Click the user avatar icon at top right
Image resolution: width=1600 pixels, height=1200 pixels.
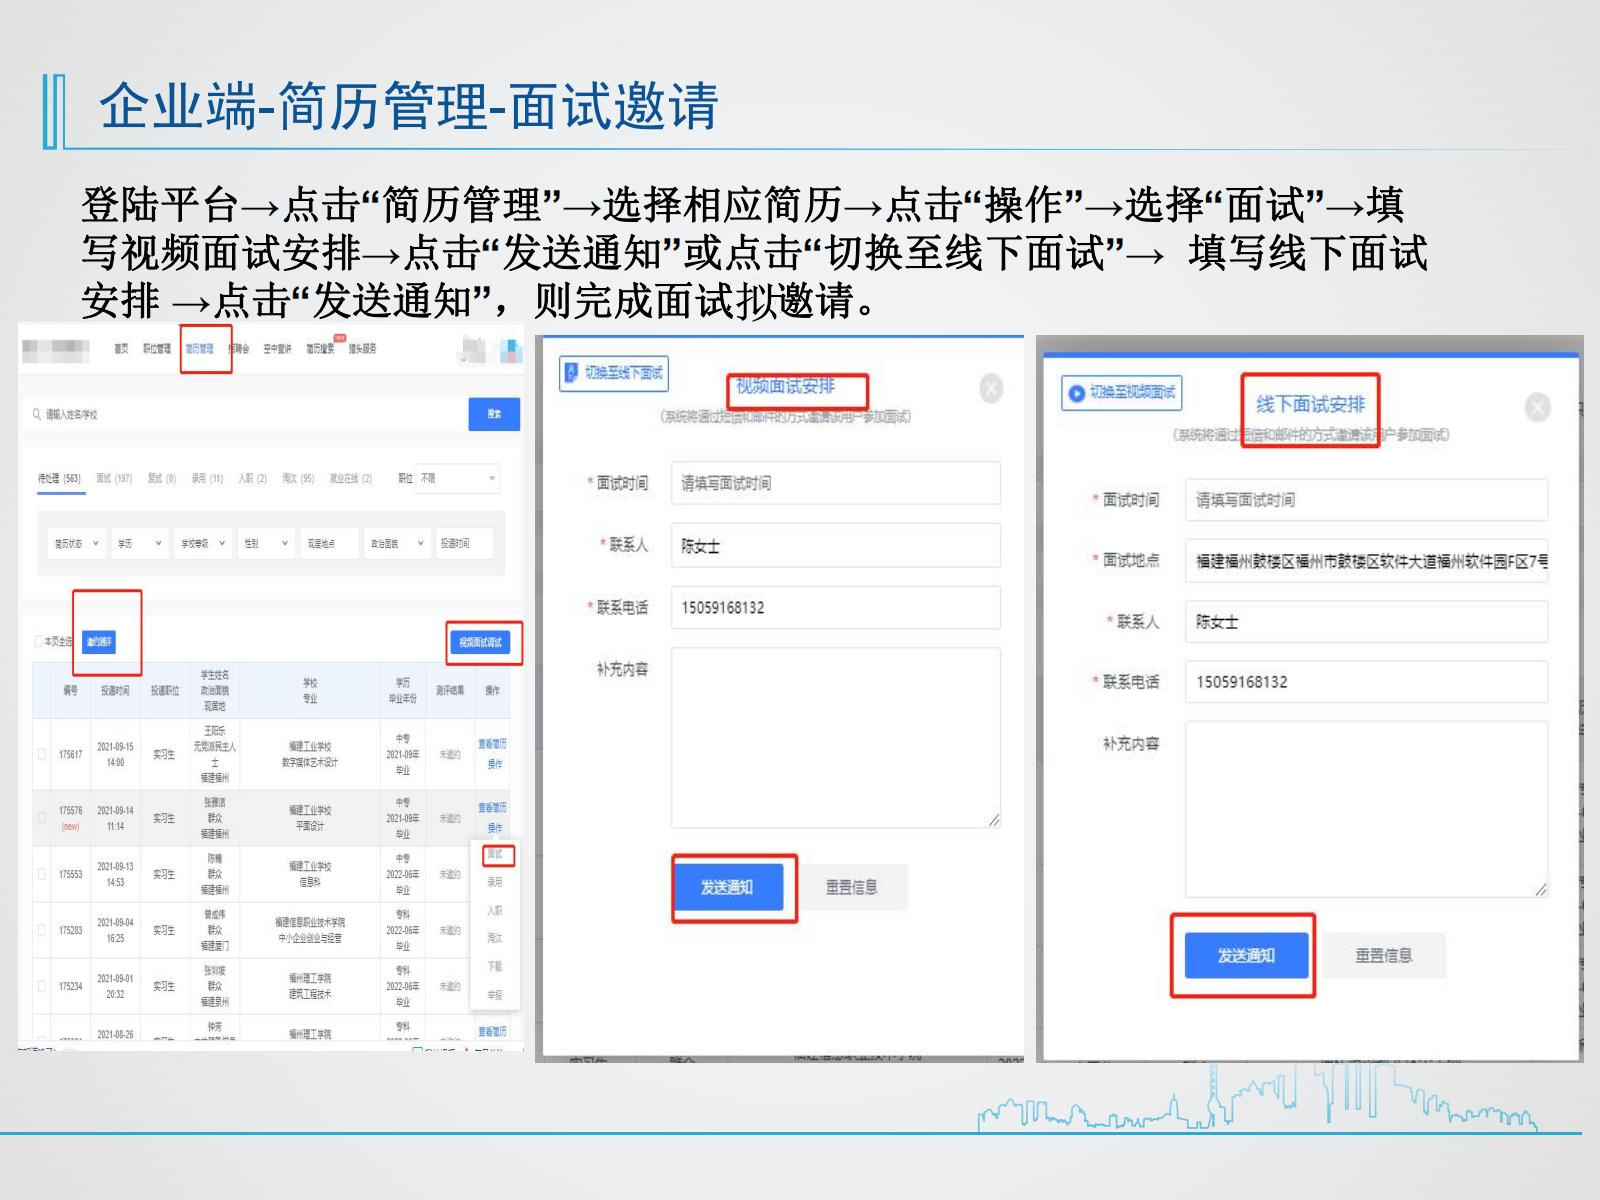[473, 350]
